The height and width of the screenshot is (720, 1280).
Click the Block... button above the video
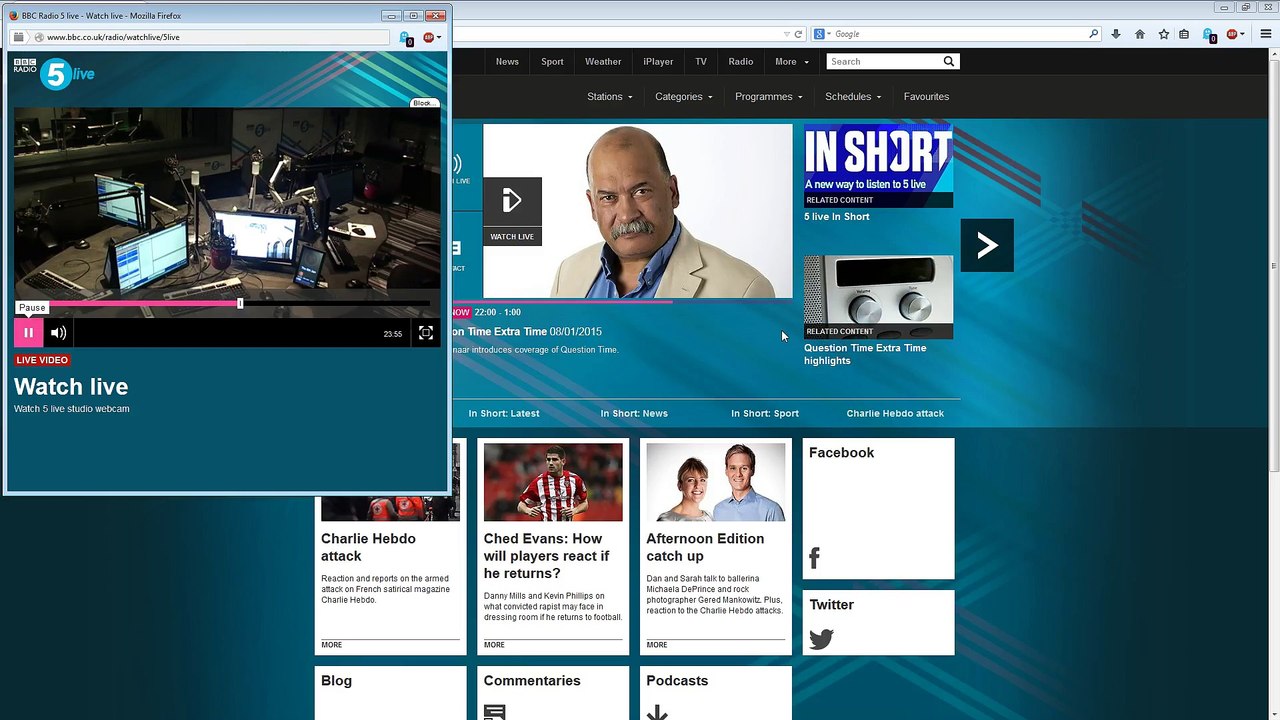tap(424, 103)
